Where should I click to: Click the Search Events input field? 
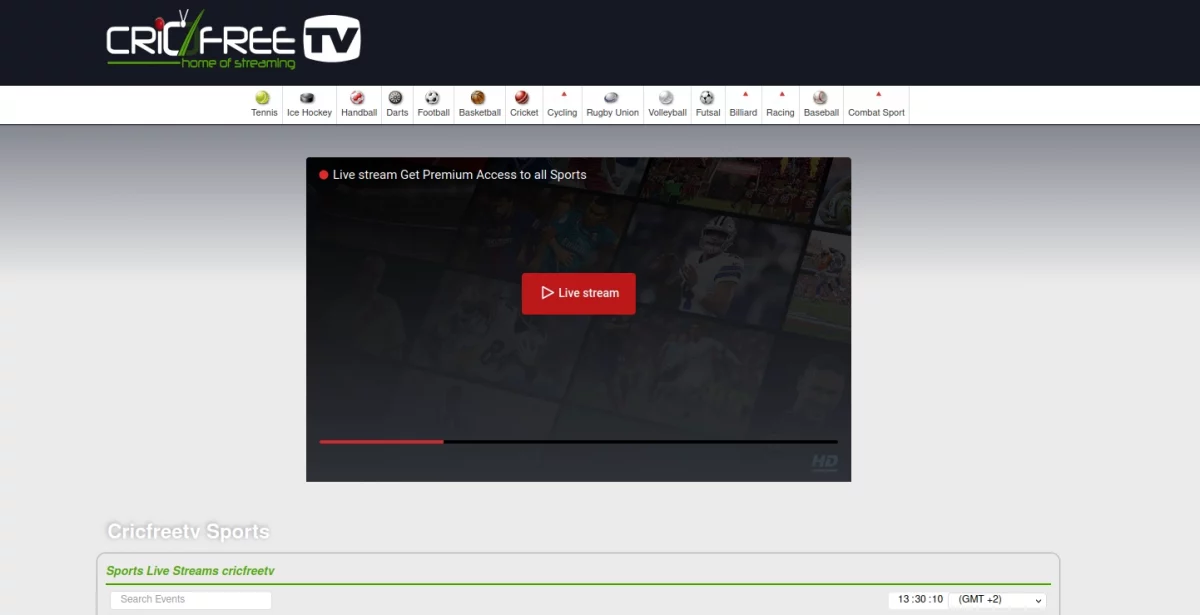click(190, 600)
